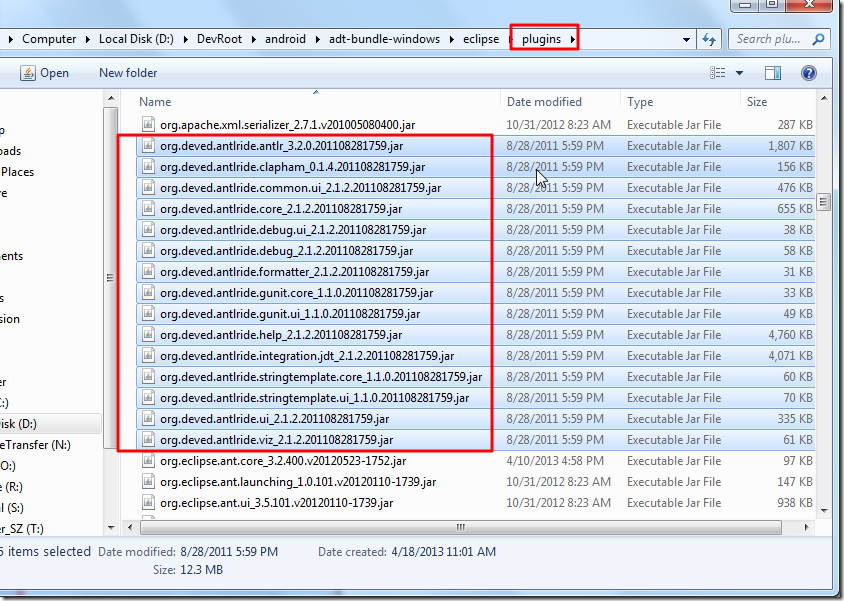Select org.deved.antlride.core_2.1.2 file name
844x601 pixels.
[x=281, y=209]
